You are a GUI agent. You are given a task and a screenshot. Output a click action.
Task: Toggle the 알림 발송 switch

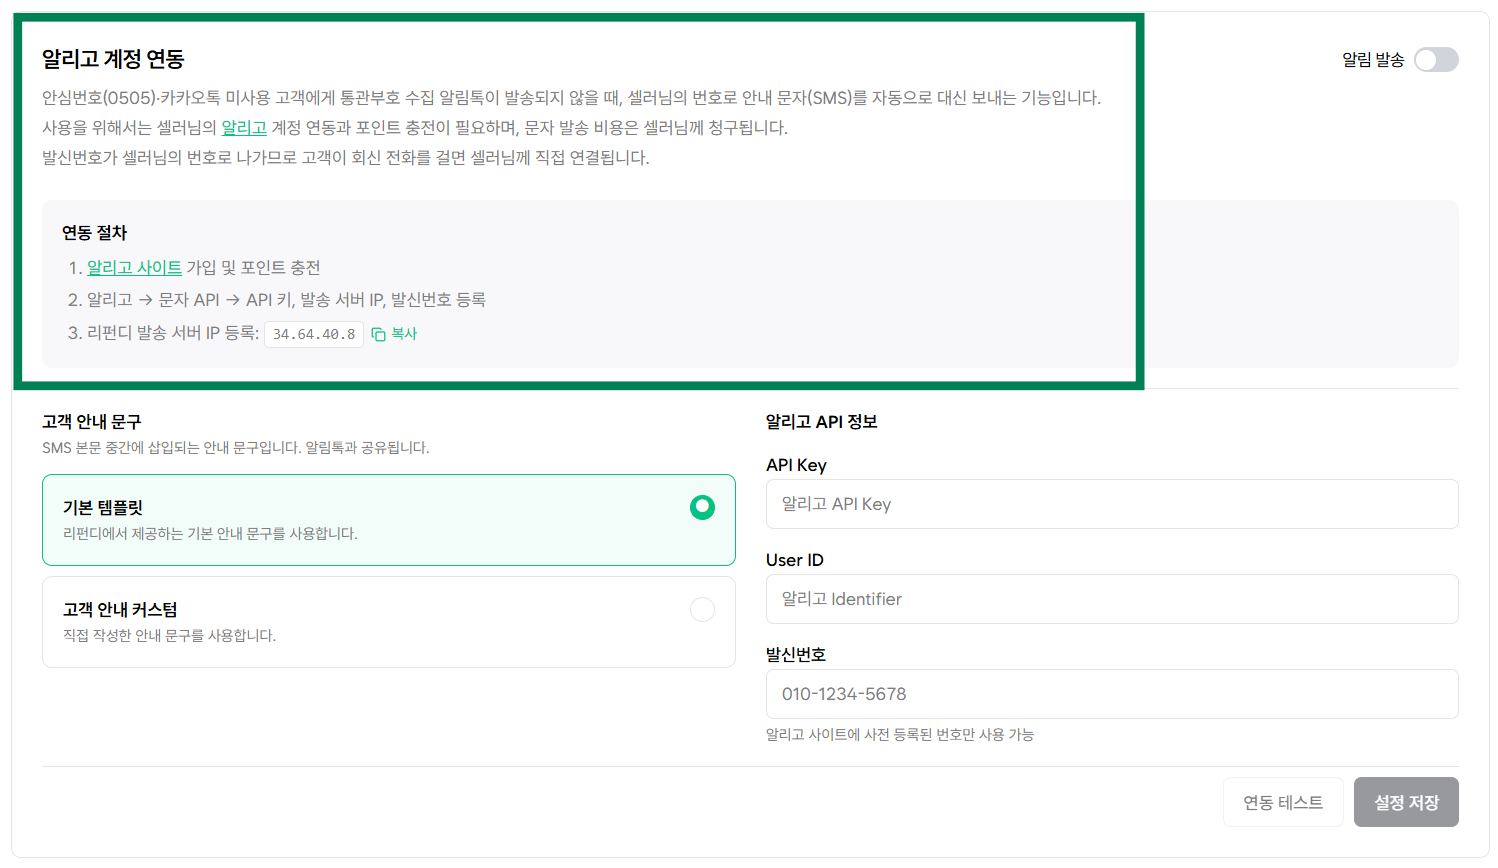click(x=1436, y=60)
